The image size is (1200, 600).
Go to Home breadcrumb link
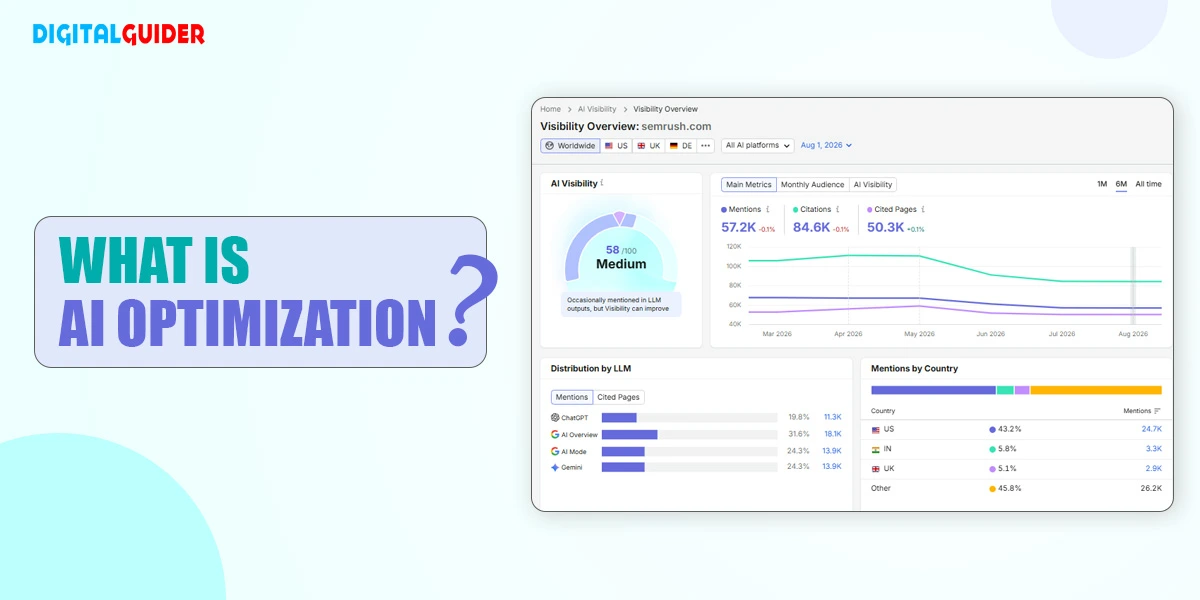(550, 109)
